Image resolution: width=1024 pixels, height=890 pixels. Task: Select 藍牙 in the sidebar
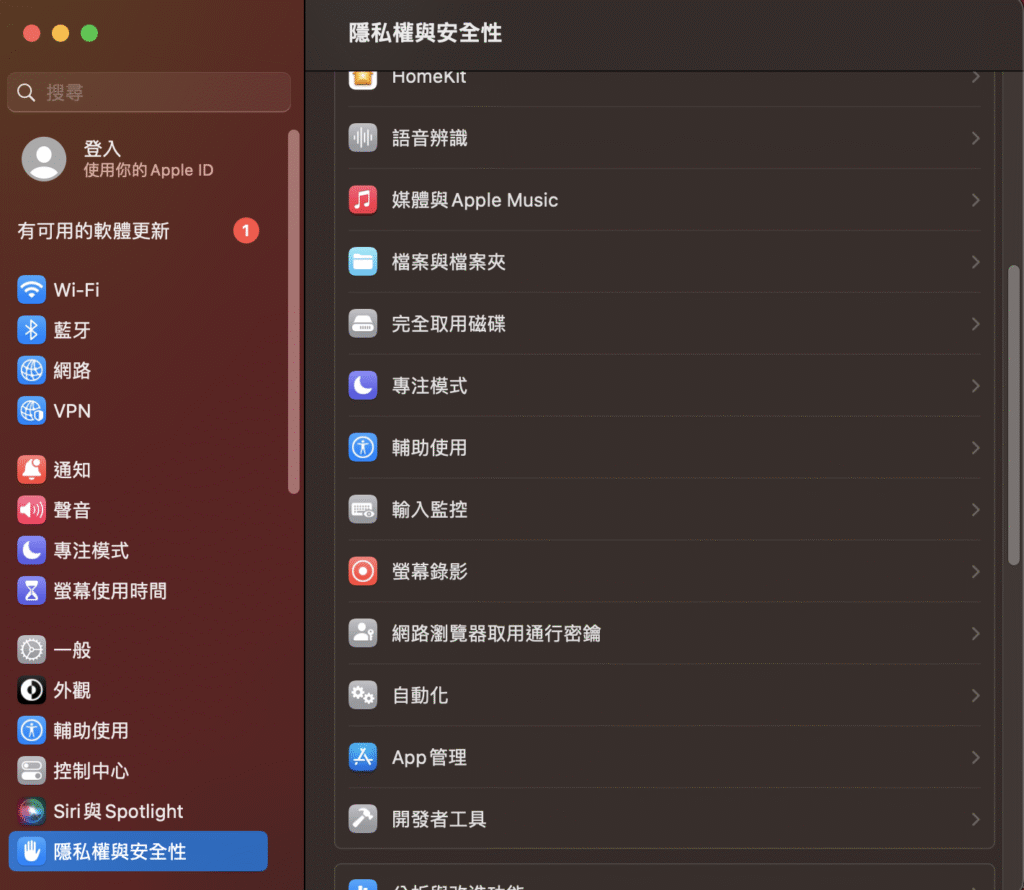[72, 330]
